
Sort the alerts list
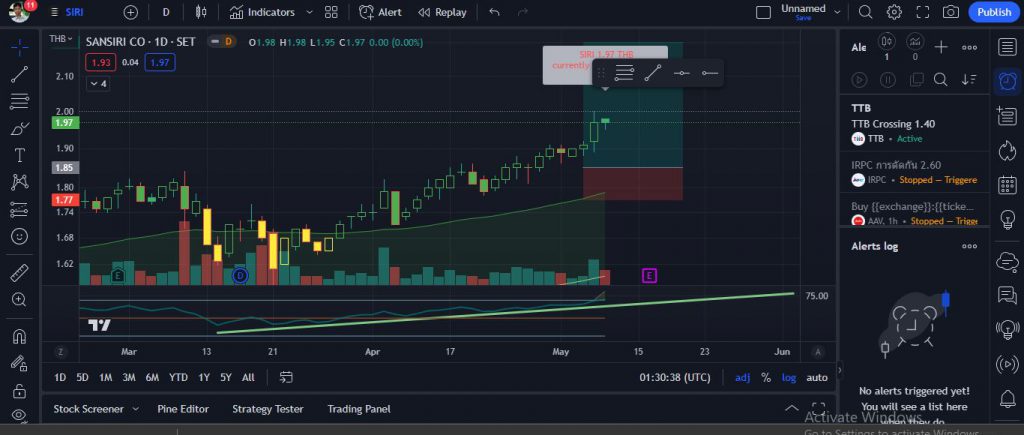[x=968, y=80]
